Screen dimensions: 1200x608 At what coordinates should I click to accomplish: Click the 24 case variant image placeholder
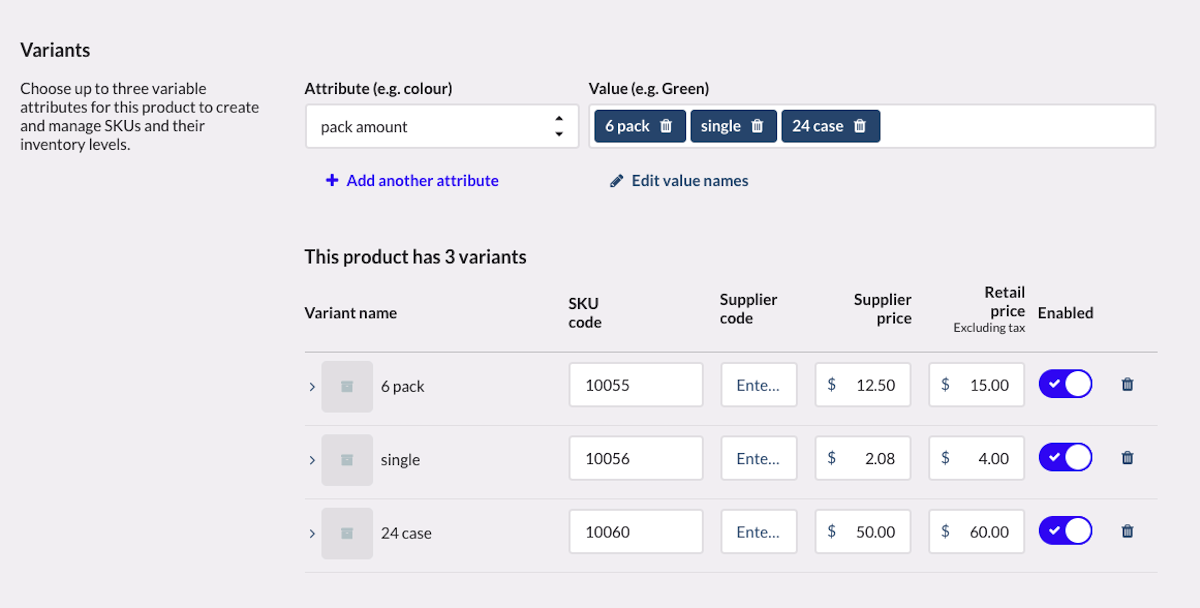(347, 533)
